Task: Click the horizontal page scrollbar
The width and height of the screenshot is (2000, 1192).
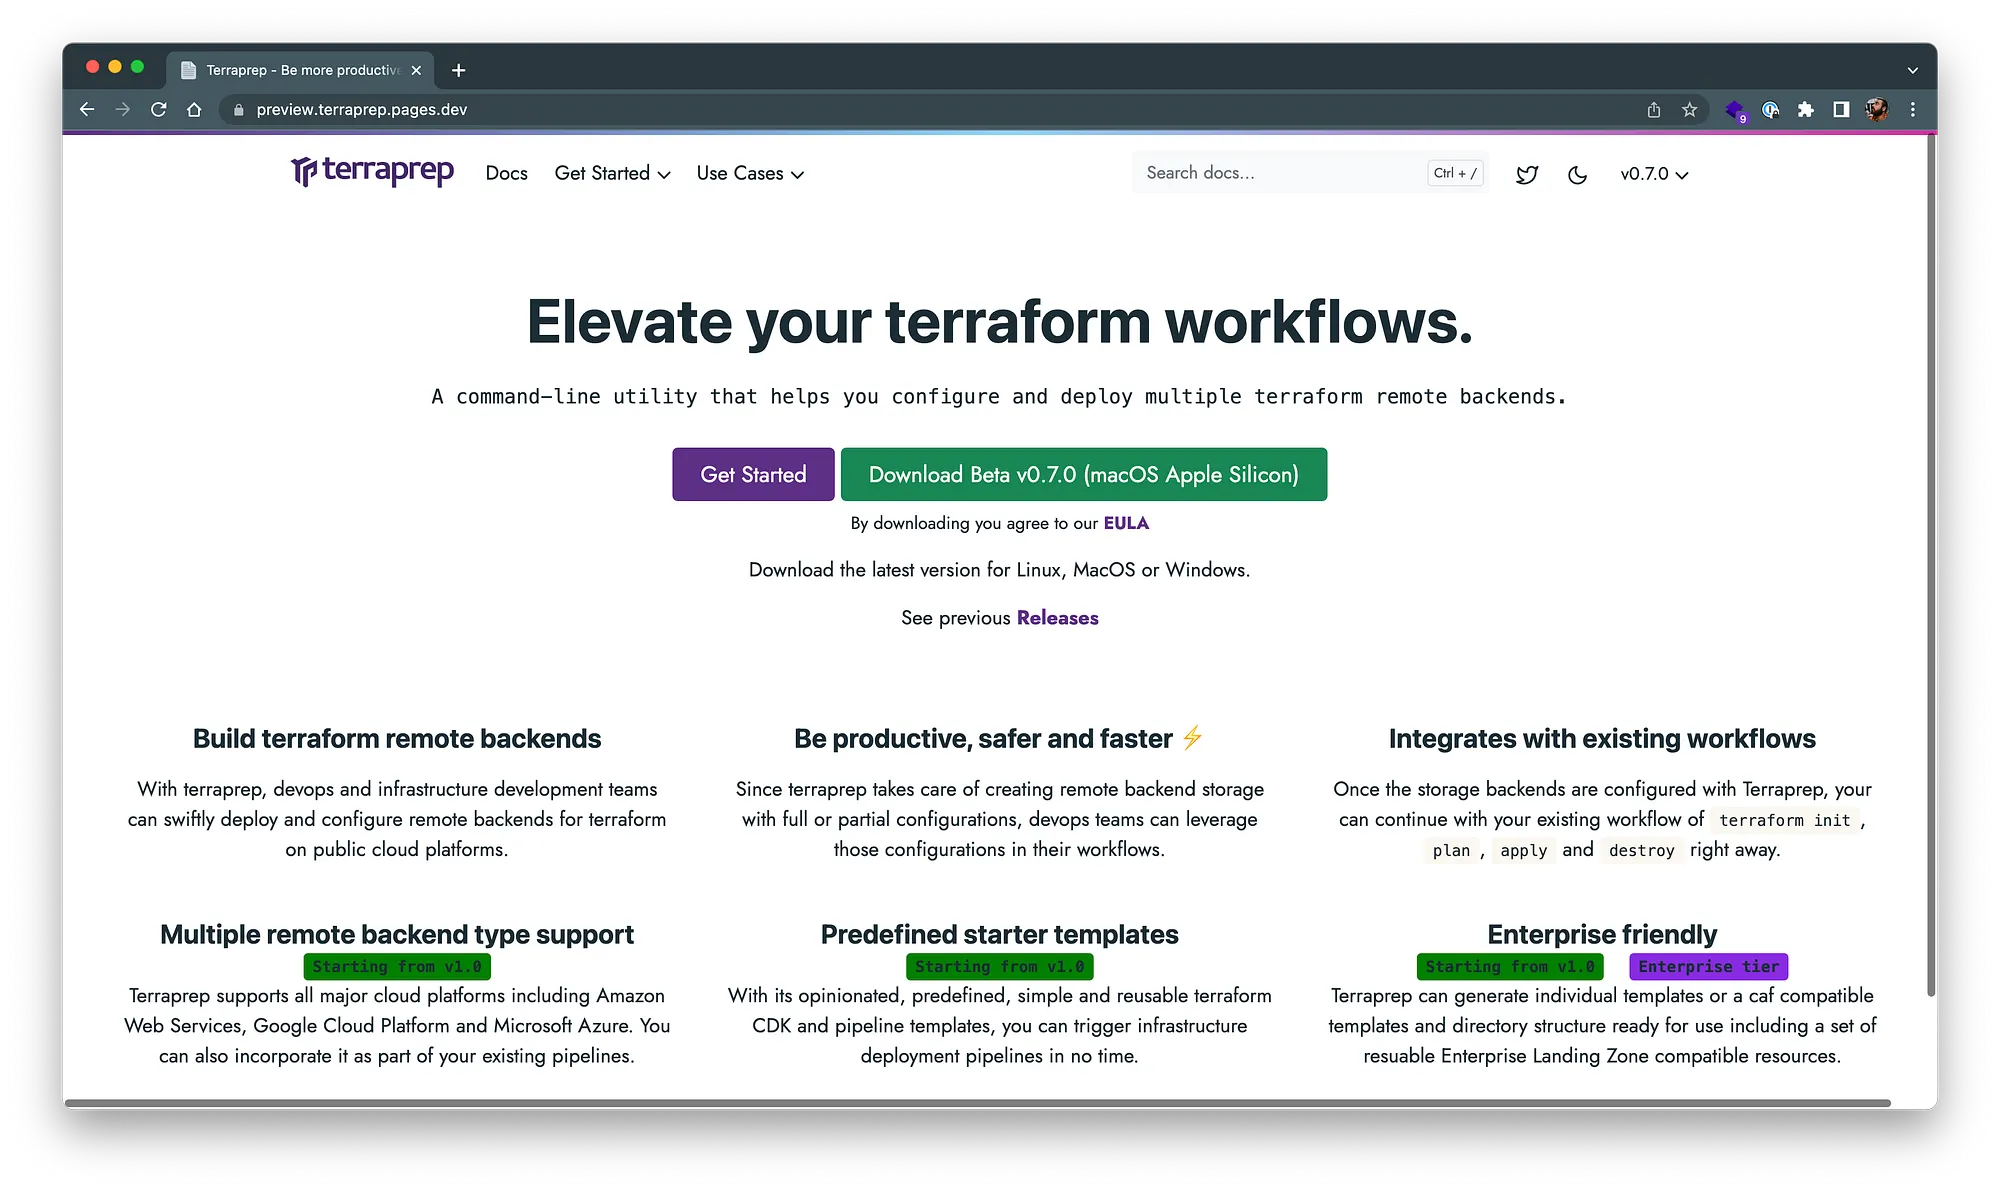Action: click(977, 1103)
